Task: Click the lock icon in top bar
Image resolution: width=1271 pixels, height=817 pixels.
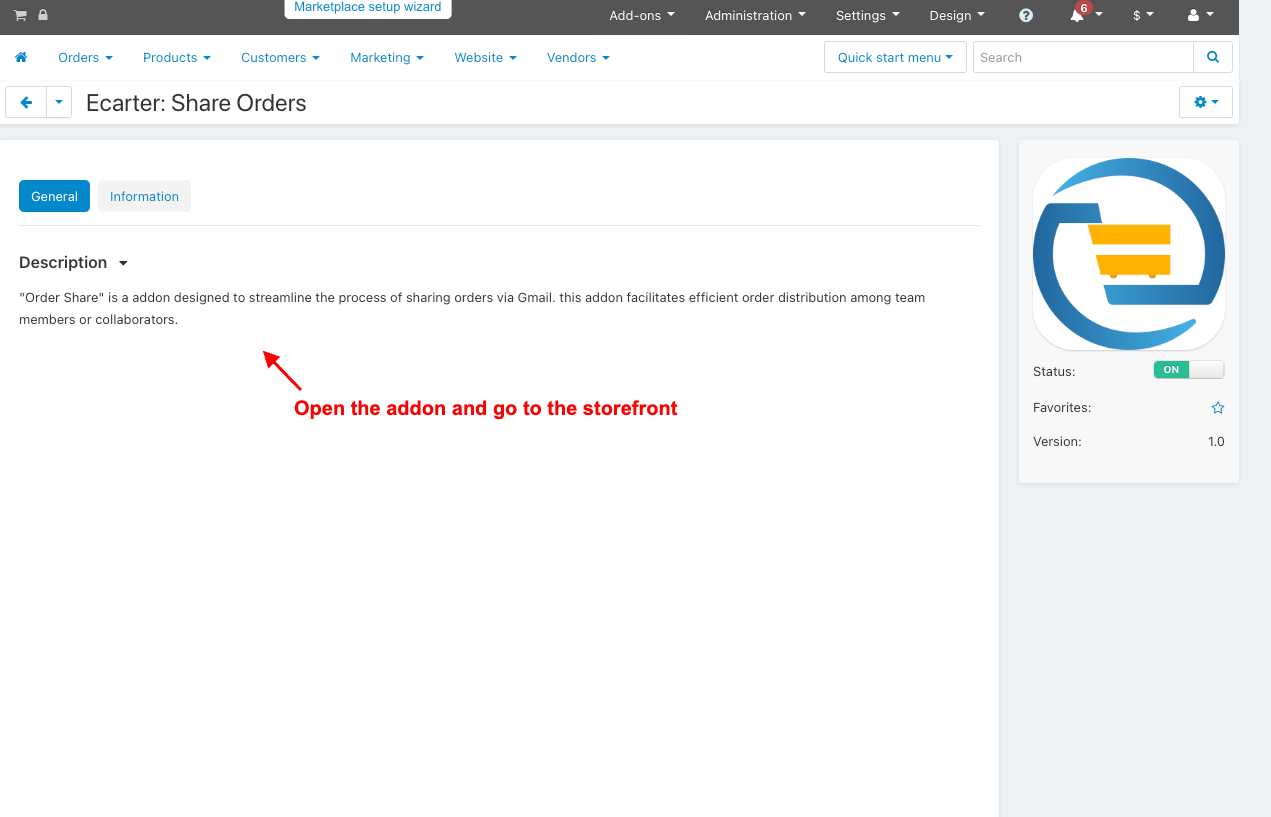Action: (x=43, y=15)
